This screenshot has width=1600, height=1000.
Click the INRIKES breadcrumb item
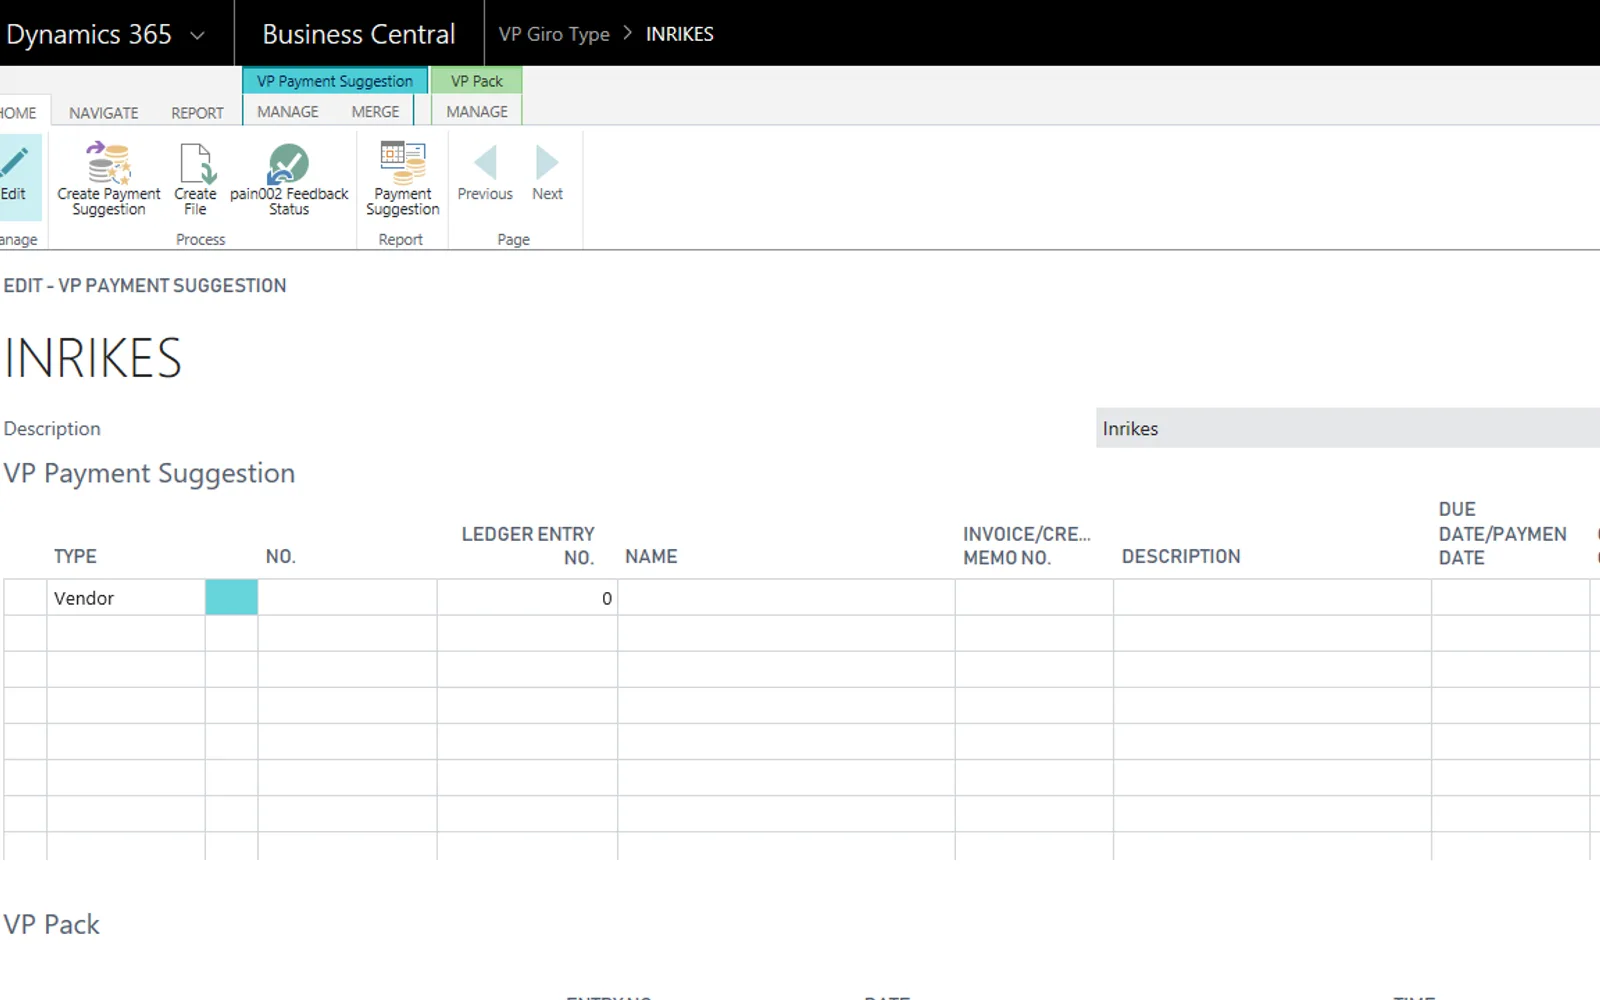[x=680, y=34]
